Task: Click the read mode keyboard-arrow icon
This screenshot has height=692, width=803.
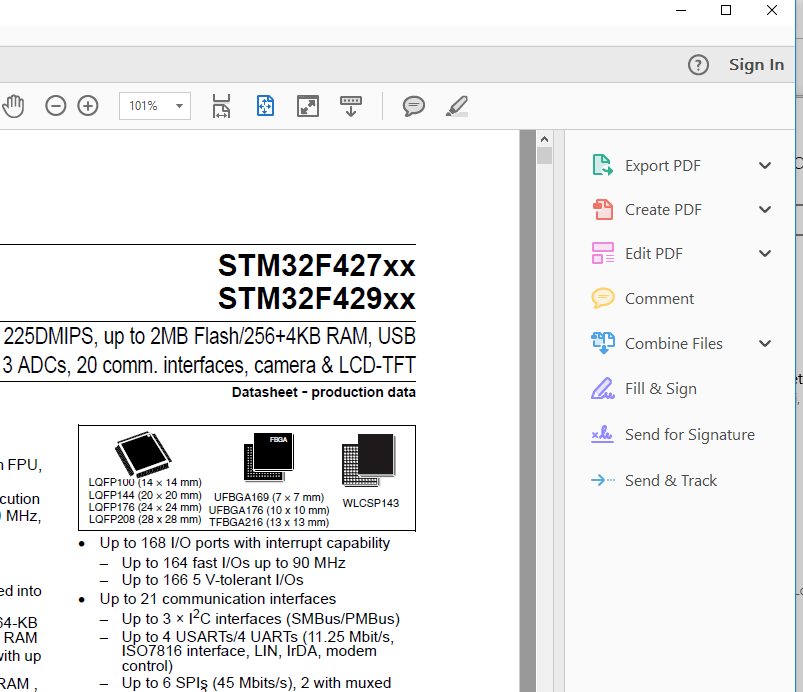Action: [x=351, y=106]
